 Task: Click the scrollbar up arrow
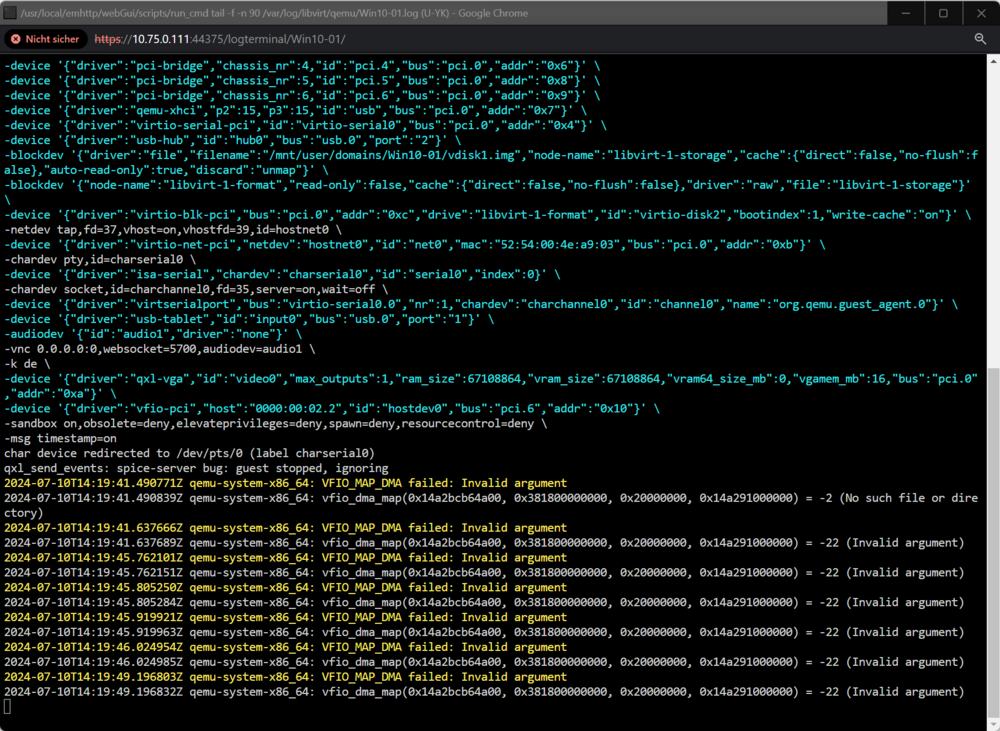coord(993,61)
